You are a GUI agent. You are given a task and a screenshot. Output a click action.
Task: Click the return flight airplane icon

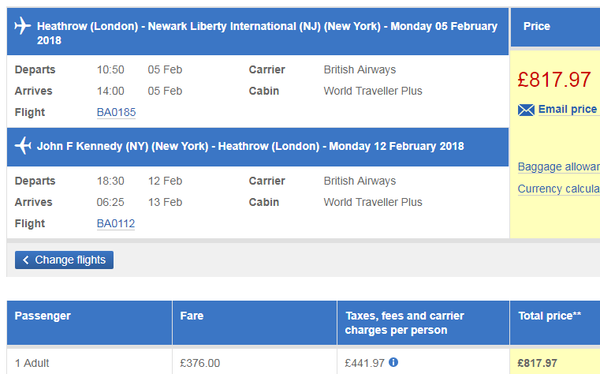coord(23,146)
